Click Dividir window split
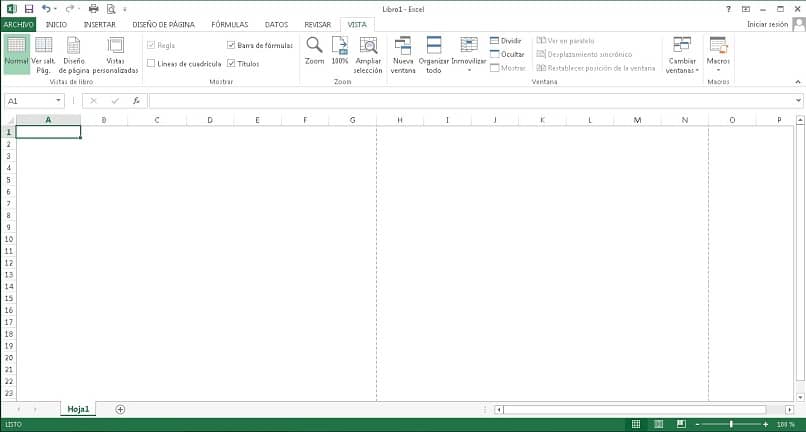The image size is (806, 432). (x=506, y=41)
